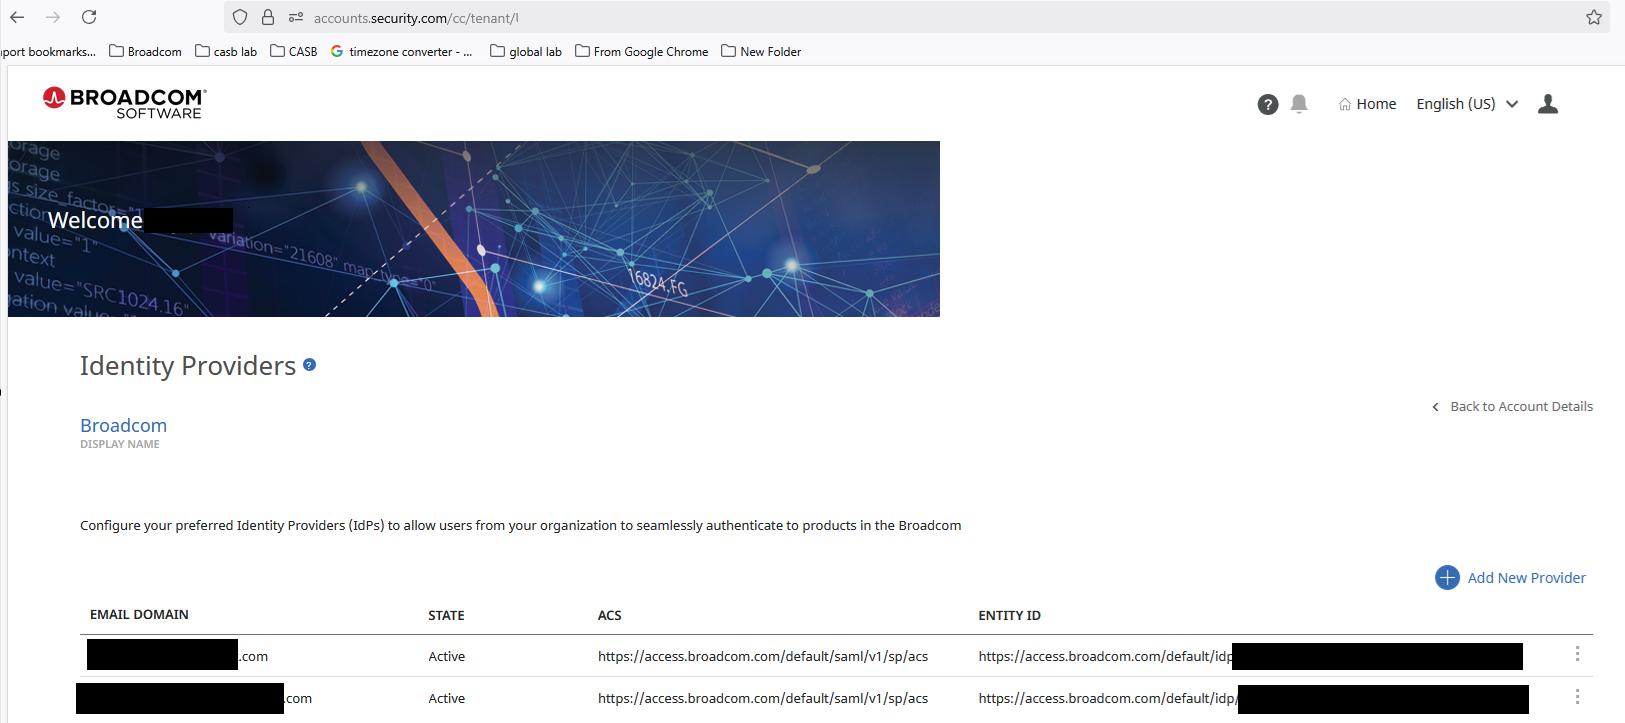Image resolution: width=1625 pixels, height=723 pixels.
Task: Add a new identity provider
Action: (x=1510, y=577)
